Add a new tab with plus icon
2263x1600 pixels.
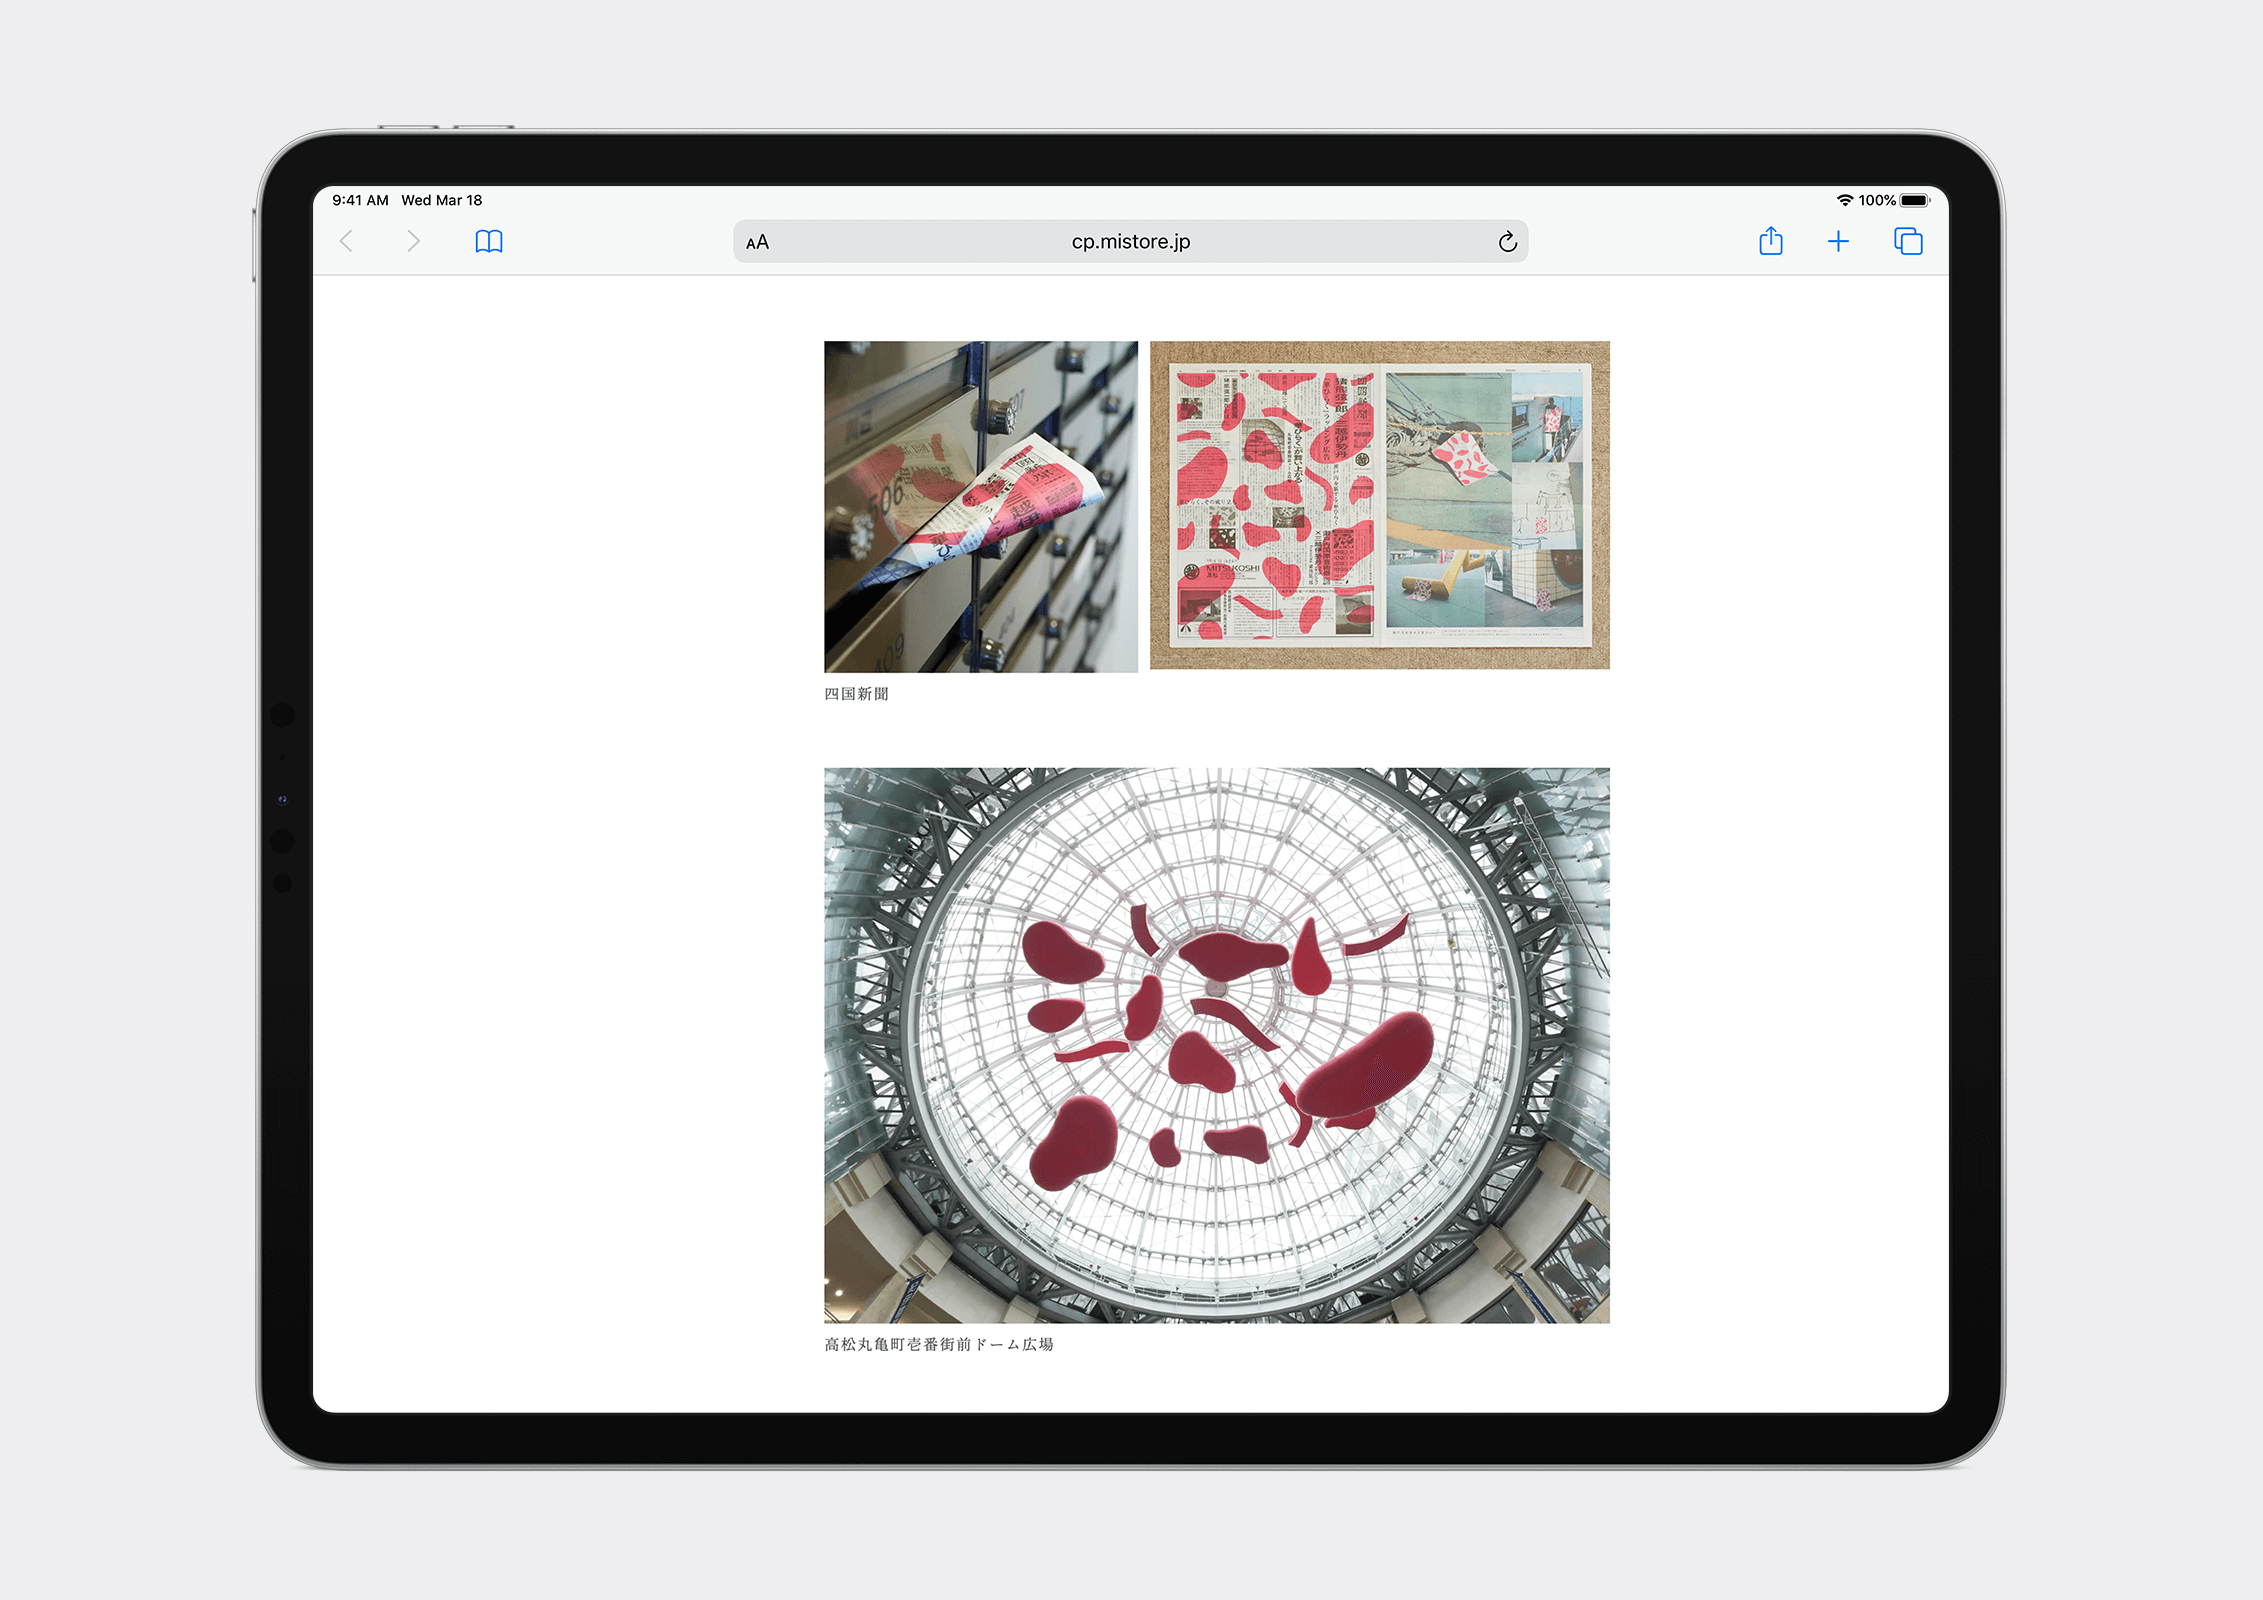point(1838,241)
